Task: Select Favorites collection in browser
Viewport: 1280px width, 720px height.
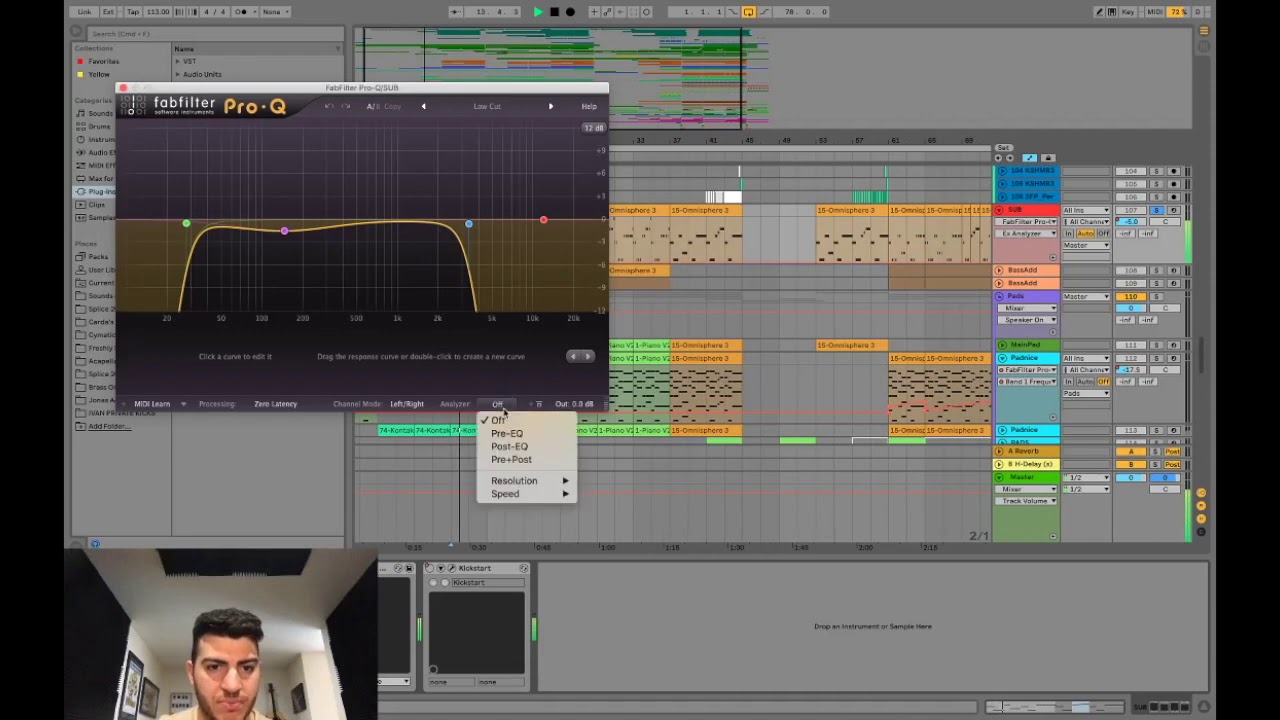Action: [x=103, y=61]
